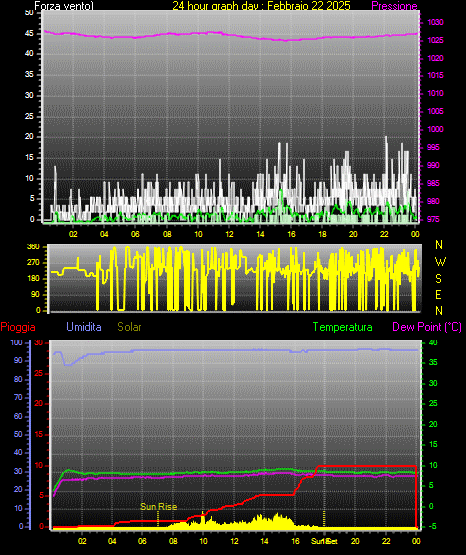The image size is (466, 555).
Task: Click the 90 humidity axis value
Action: click(18, 360)
